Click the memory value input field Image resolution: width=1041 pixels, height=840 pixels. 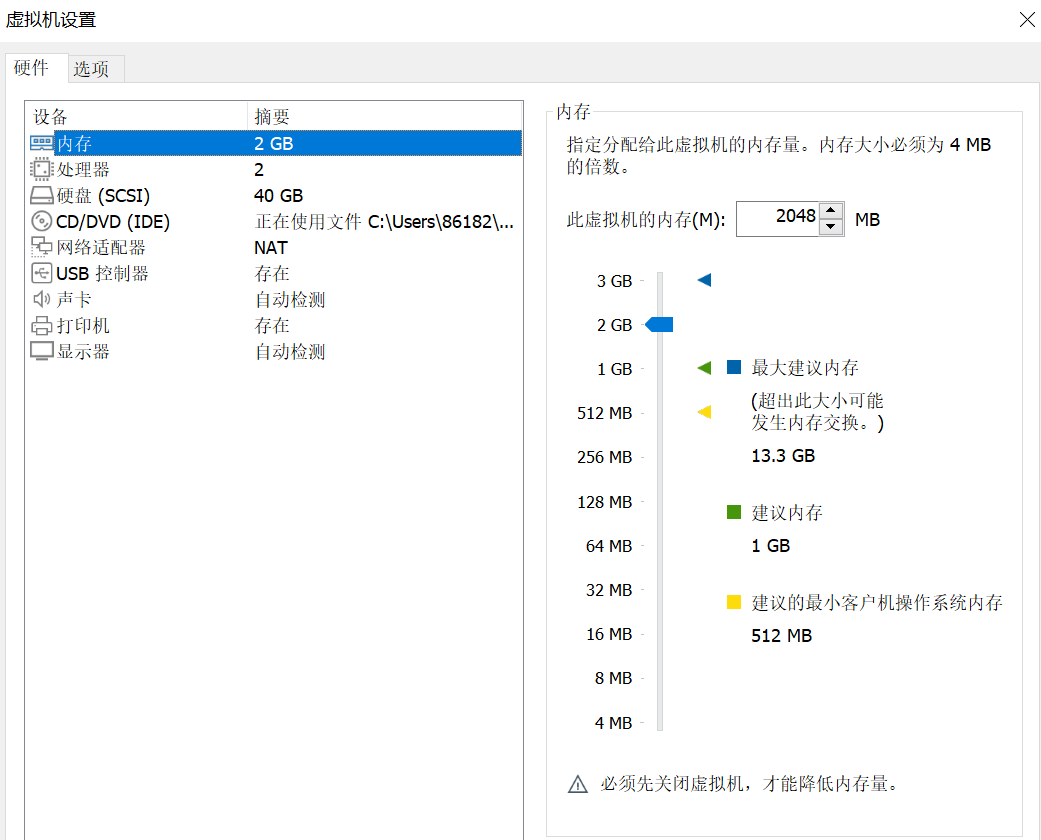778,218
